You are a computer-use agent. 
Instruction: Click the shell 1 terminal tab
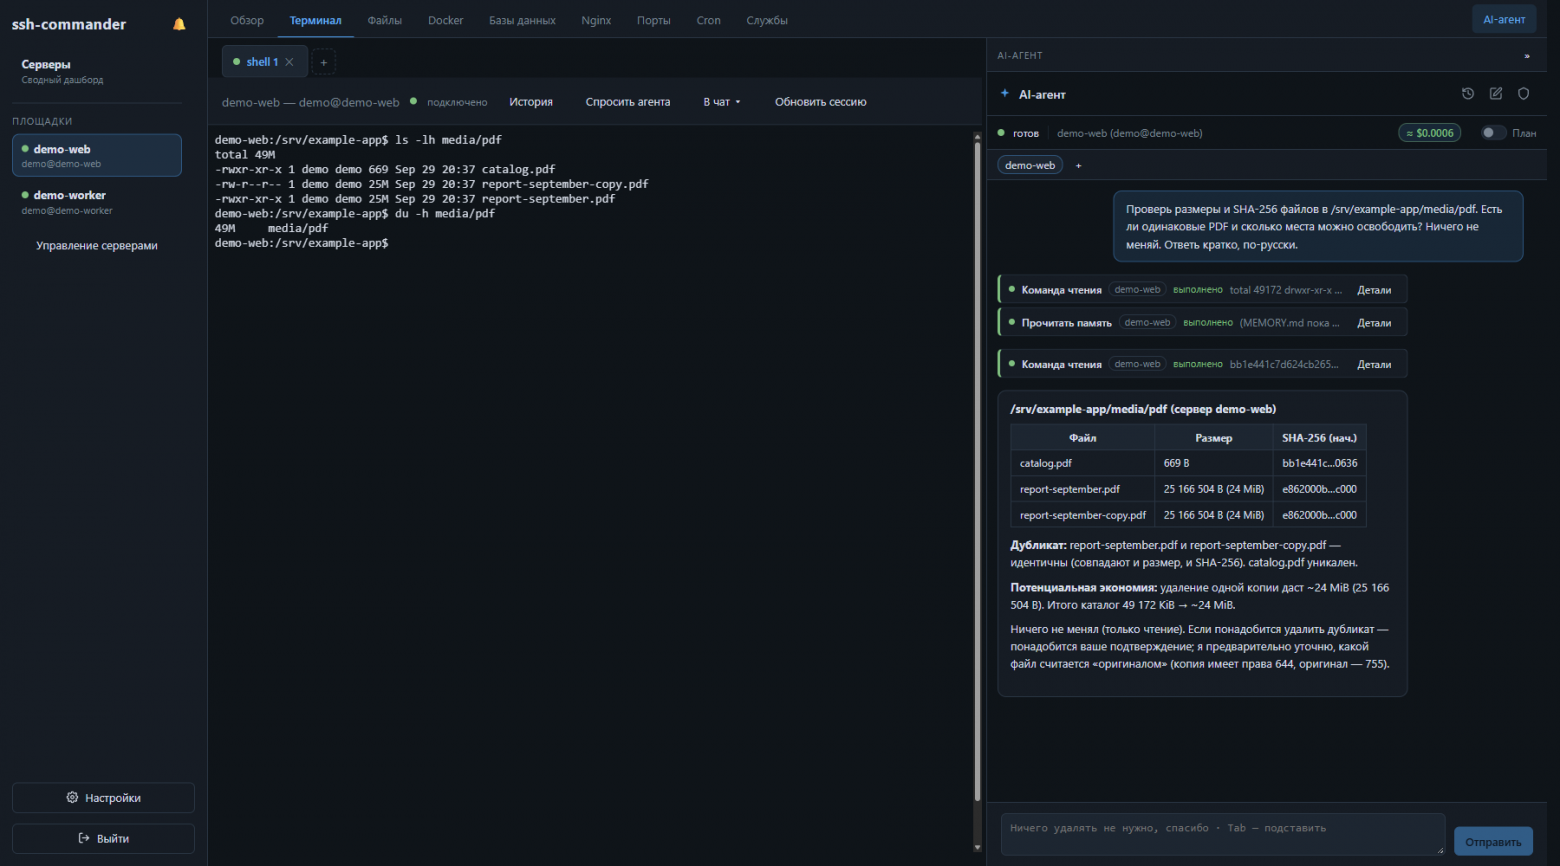pyautogui.click(x=263, y=62)
